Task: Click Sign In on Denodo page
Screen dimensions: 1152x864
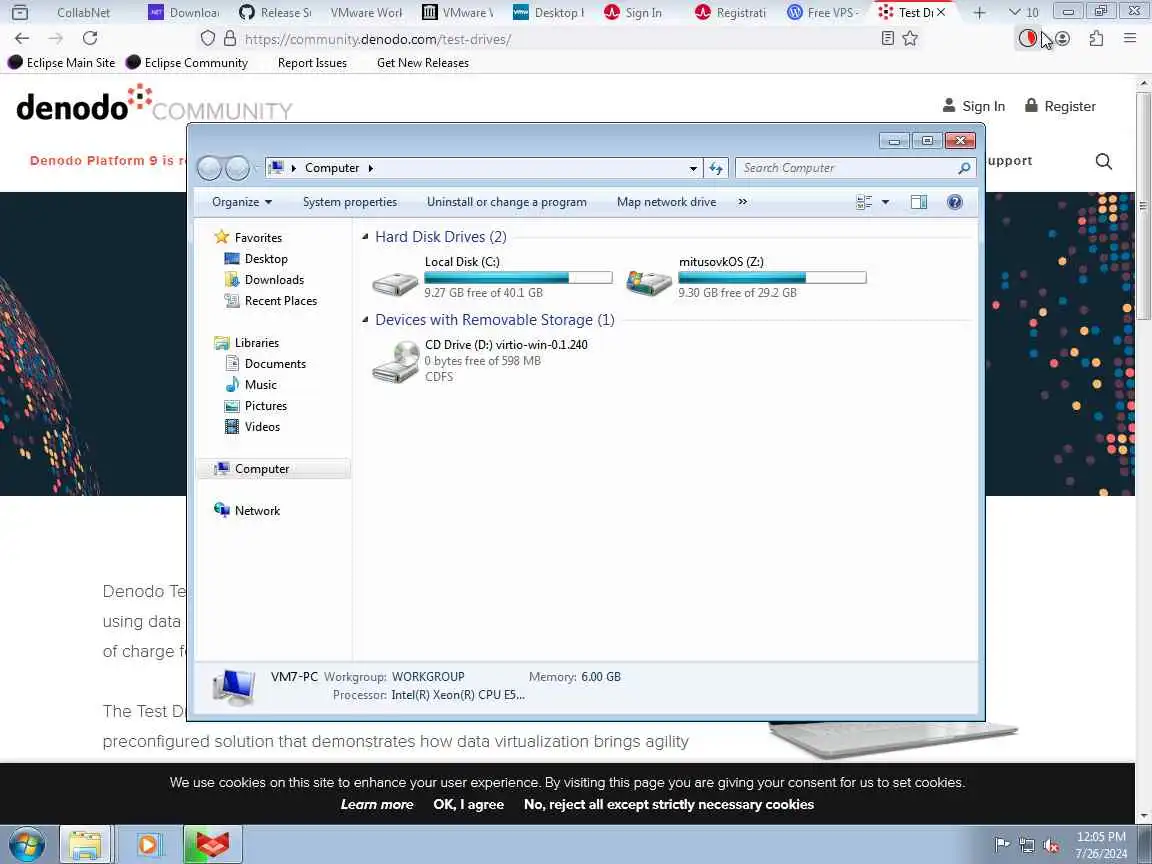Action: coord(973,106)
